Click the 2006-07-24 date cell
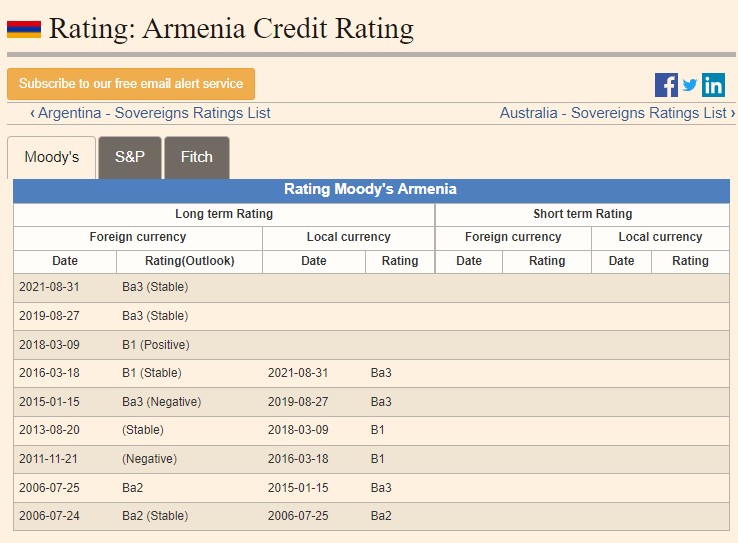This screenshot has width=738, height=543. (49, 516)
